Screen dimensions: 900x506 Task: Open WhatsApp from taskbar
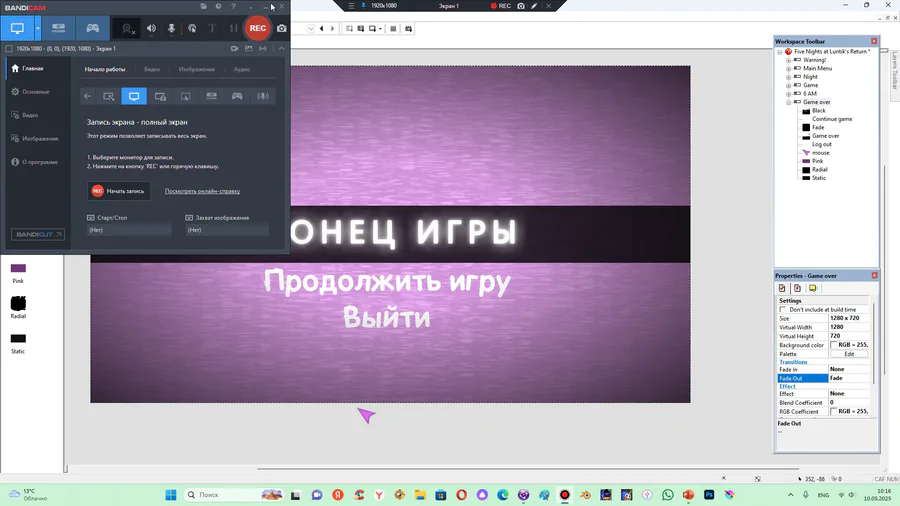668,495
